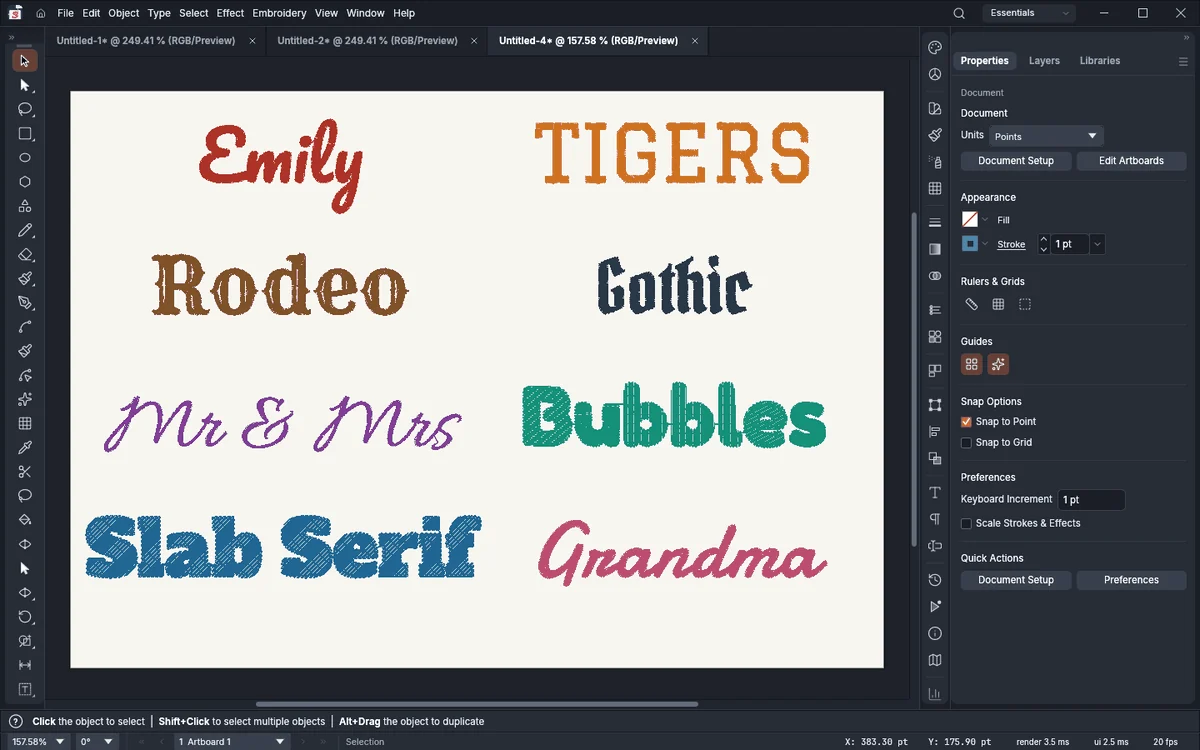Click the search magnifier icon

click(x=959, y=13)
